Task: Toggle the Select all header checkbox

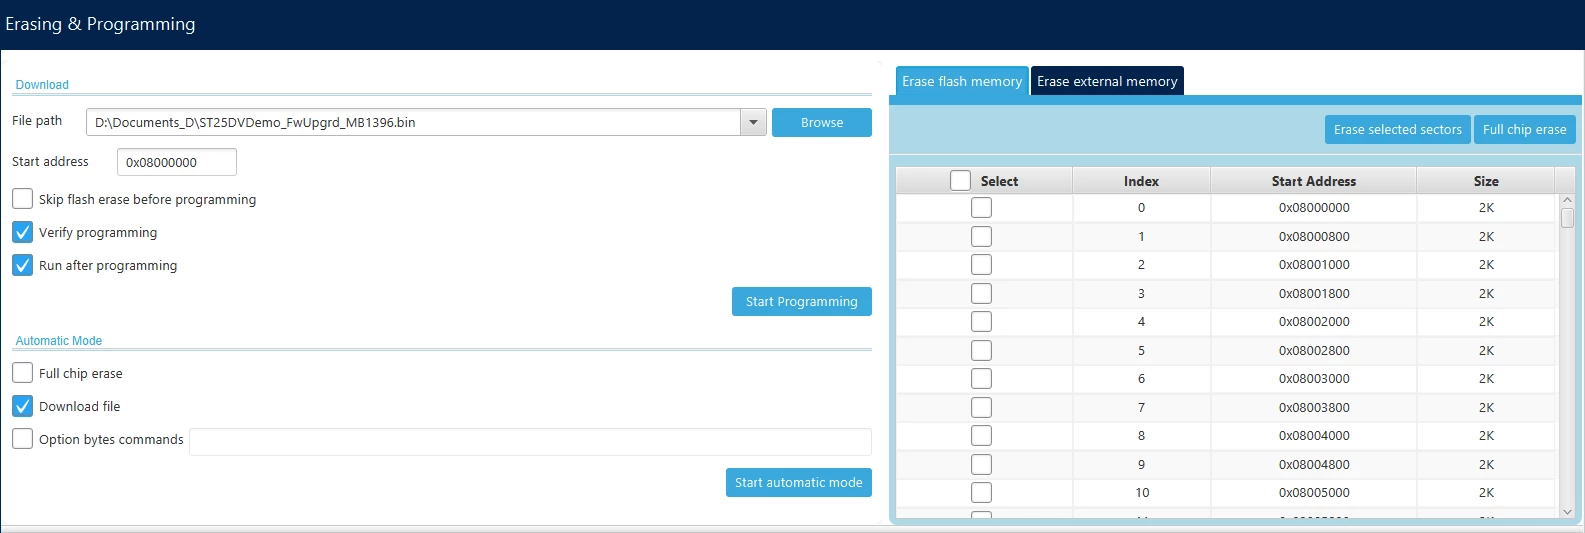Action: pyautogui.click(x=960, y=181)
